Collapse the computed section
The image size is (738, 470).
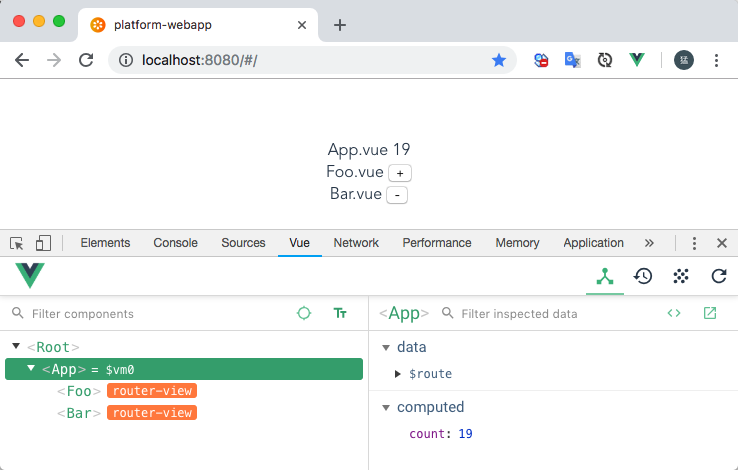pos(386,407)
